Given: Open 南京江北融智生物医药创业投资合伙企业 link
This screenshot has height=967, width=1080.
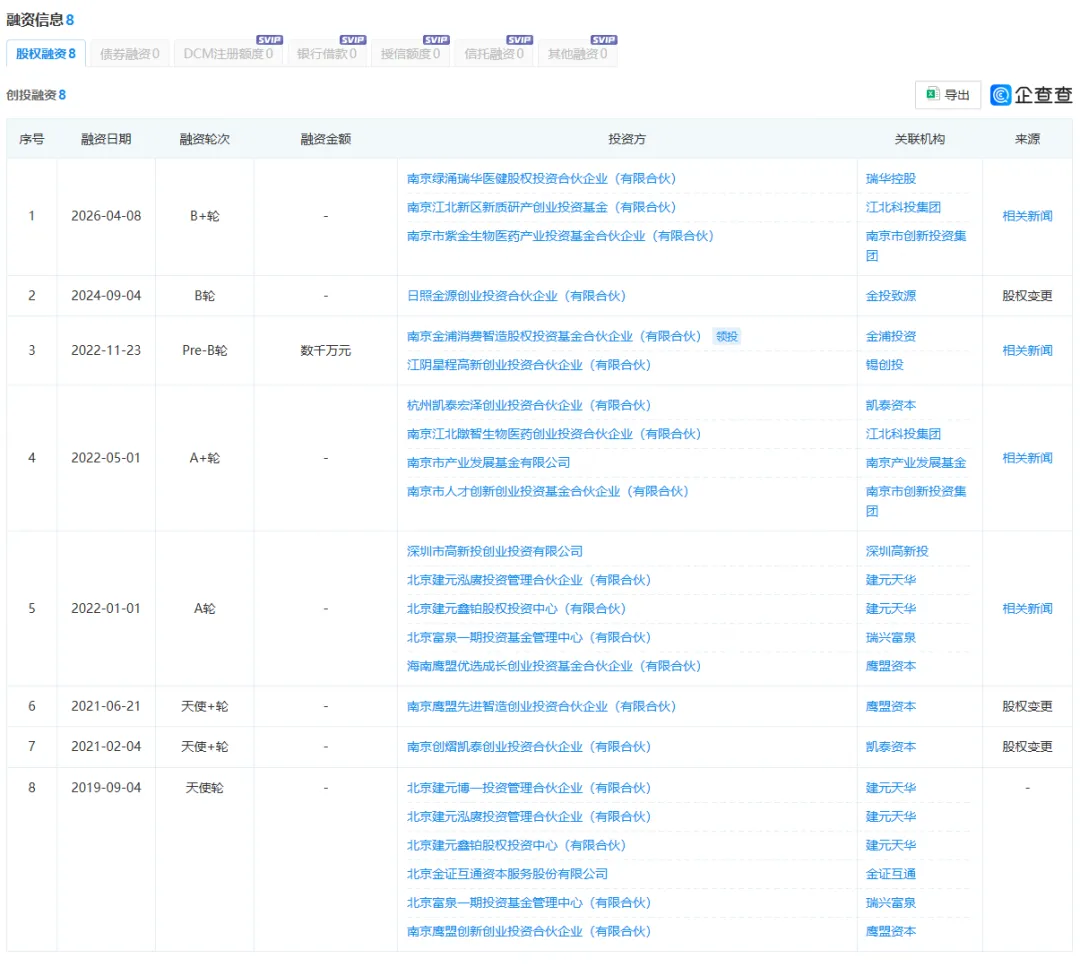Looking at the screenshot, I should [554, 434].
